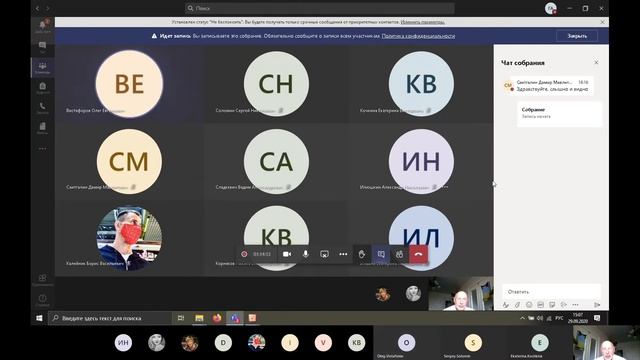Select the ВЕ participant tile
The image size is (640, 360).
[129, 84]
